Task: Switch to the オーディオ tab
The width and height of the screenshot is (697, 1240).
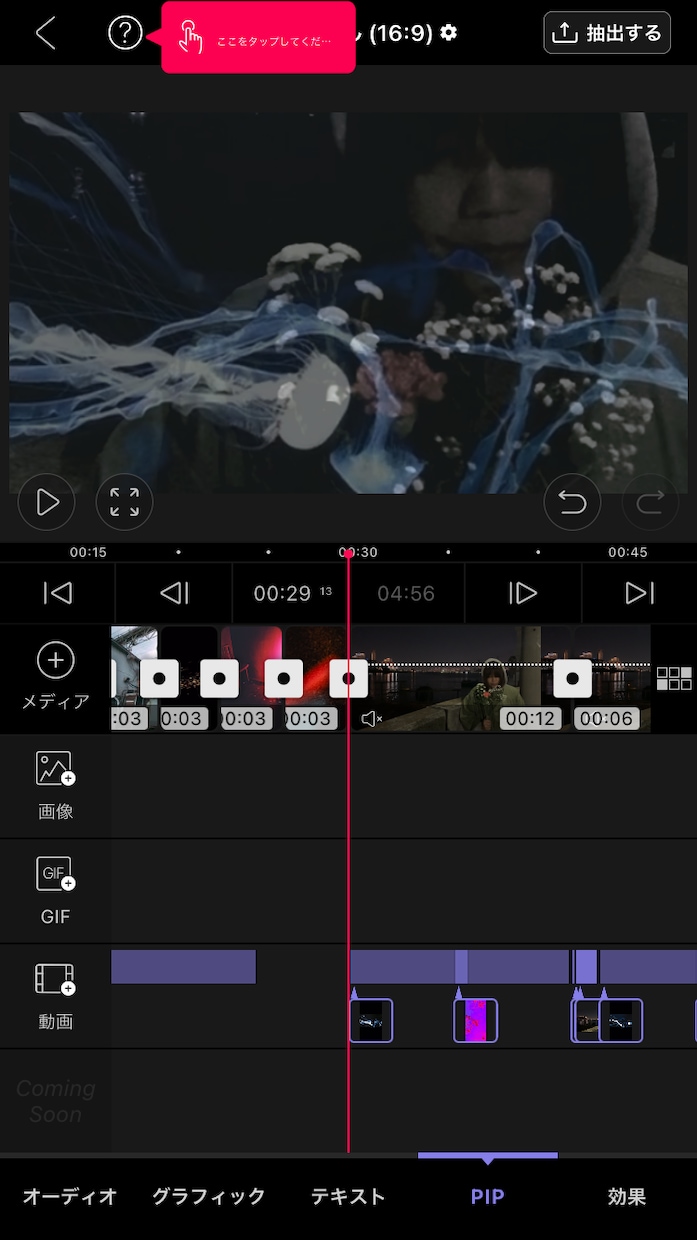Action: (70, 1196)
